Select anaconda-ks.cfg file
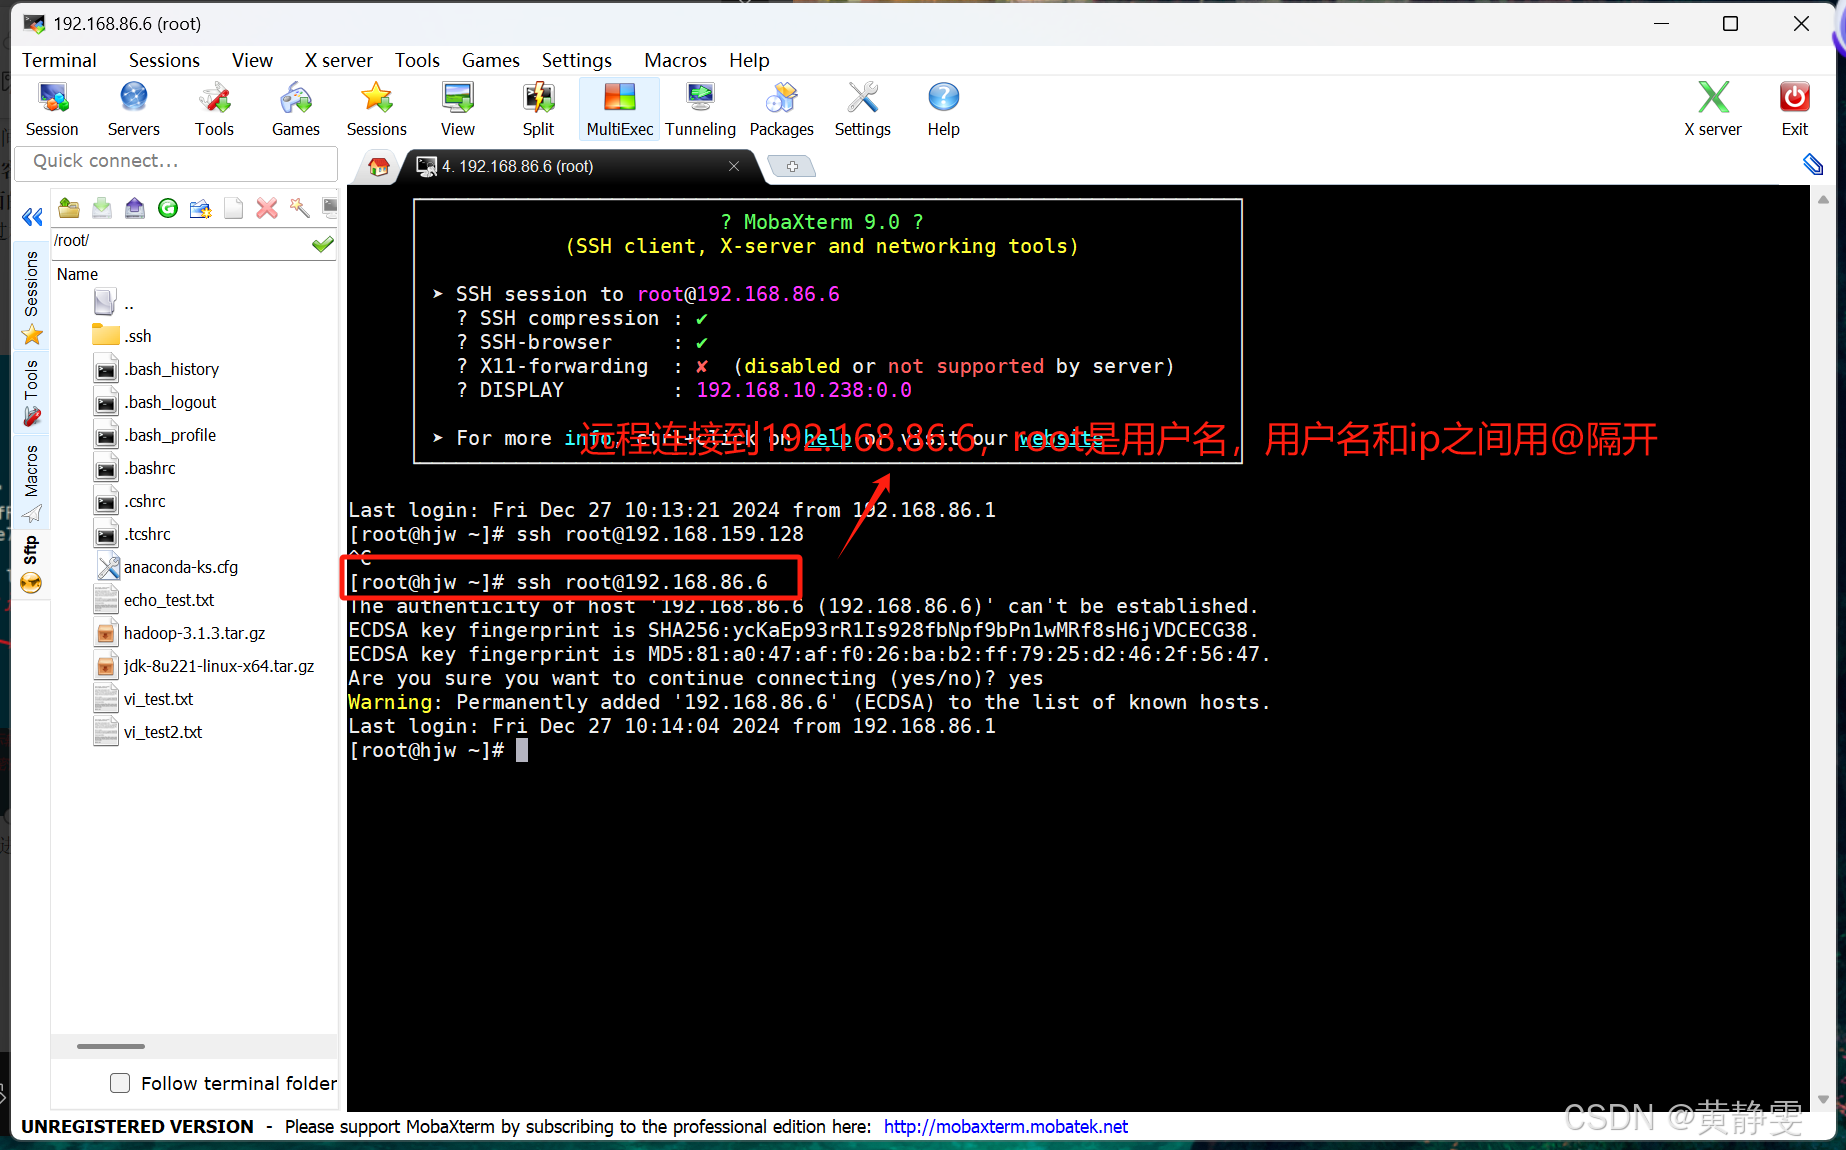The height and width of the screenshot is (1150, 1846). click(x=166, y=567)
